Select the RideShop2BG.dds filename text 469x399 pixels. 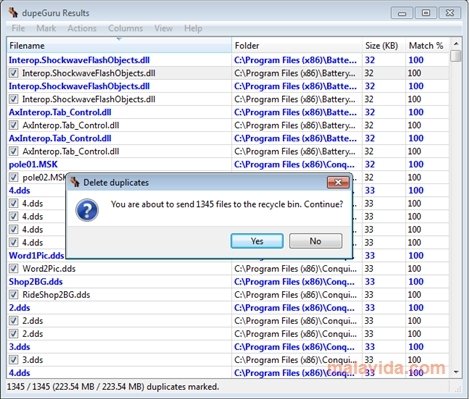[x=56, y=295]
